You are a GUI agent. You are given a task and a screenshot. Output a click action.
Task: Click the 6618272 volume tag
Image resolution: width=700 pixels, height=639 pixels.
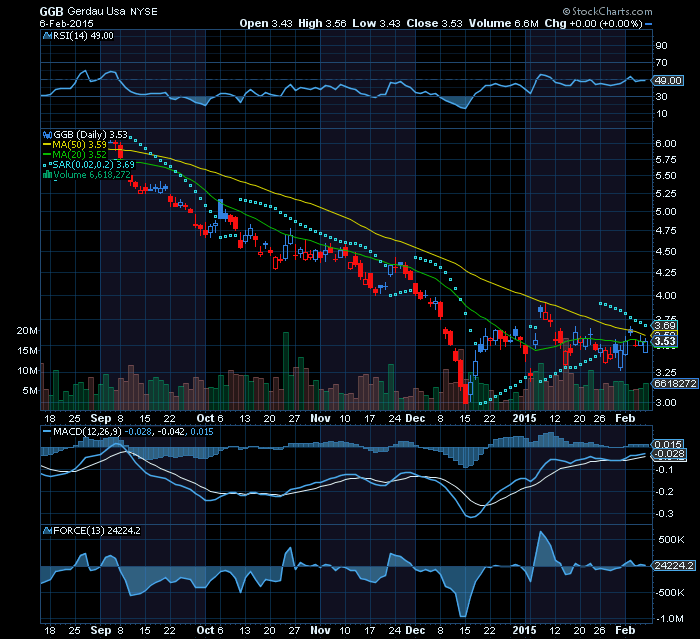(x=675, y=384)
